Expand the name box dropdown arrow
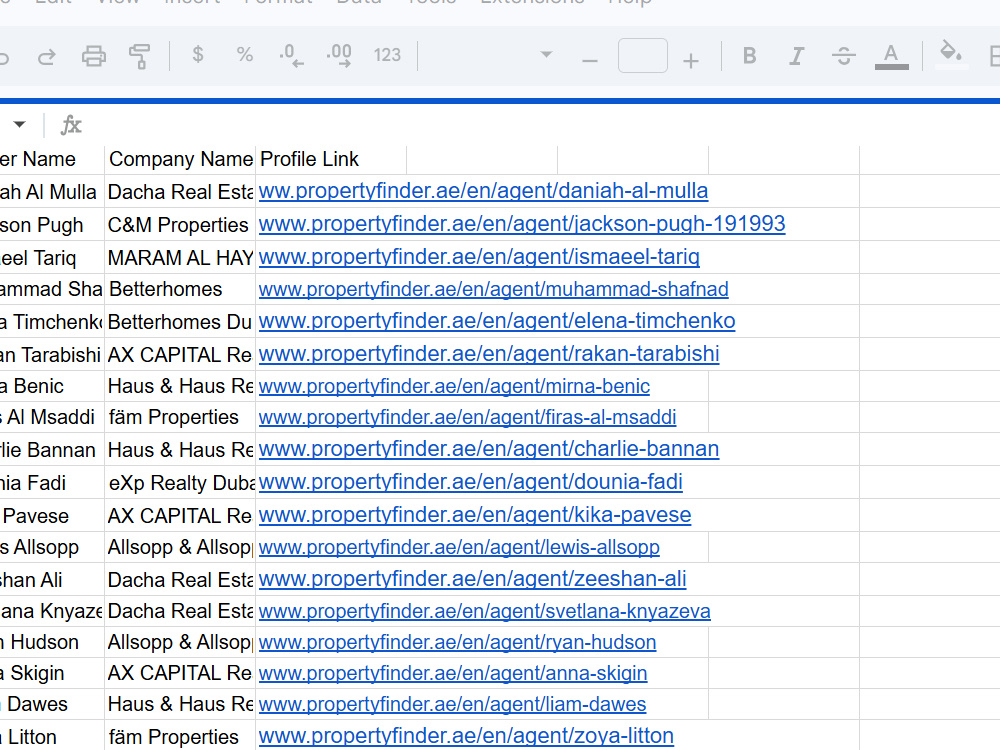 tap(20, 124)
